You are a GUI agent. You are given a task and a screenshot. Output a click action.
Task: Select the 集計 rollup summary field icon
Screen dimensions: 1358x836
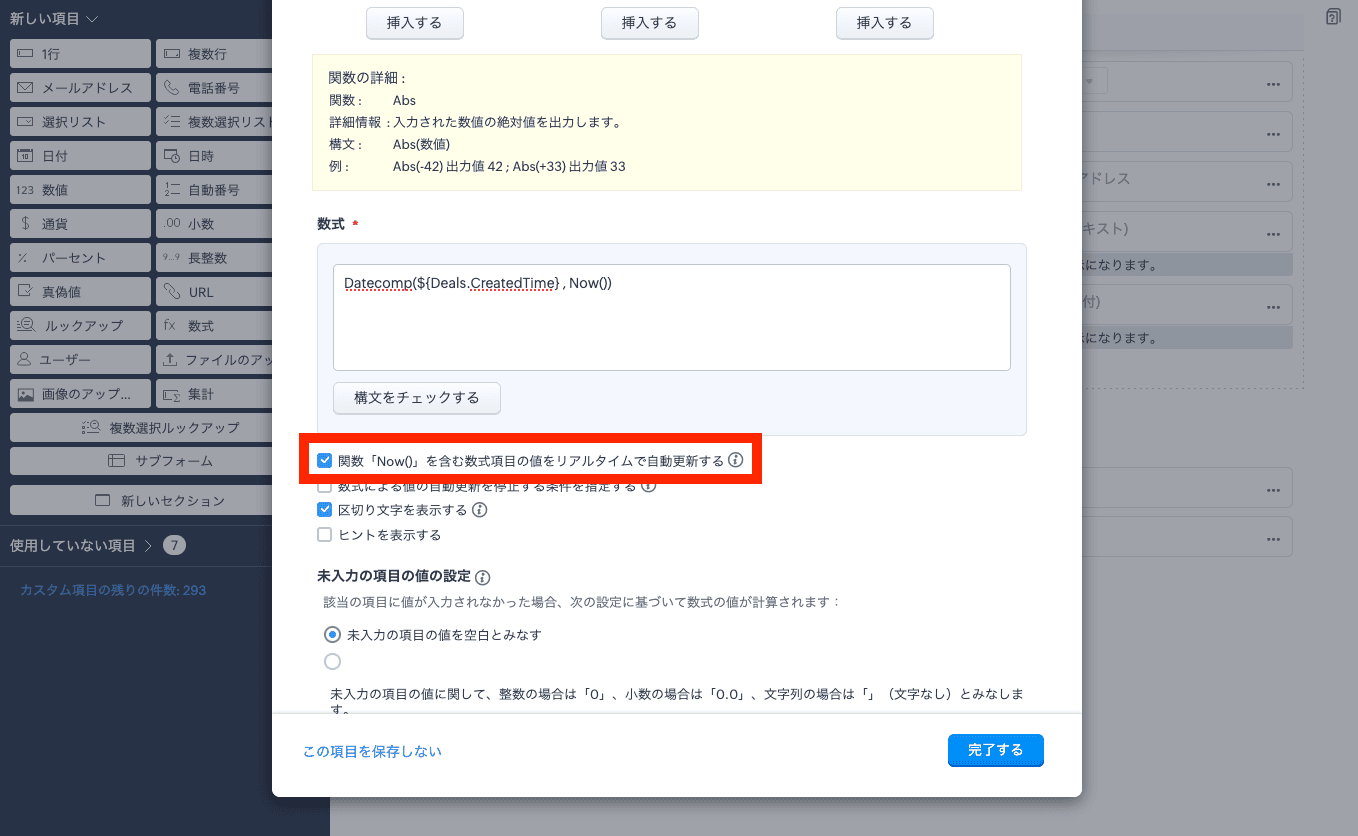click(171, 394)
